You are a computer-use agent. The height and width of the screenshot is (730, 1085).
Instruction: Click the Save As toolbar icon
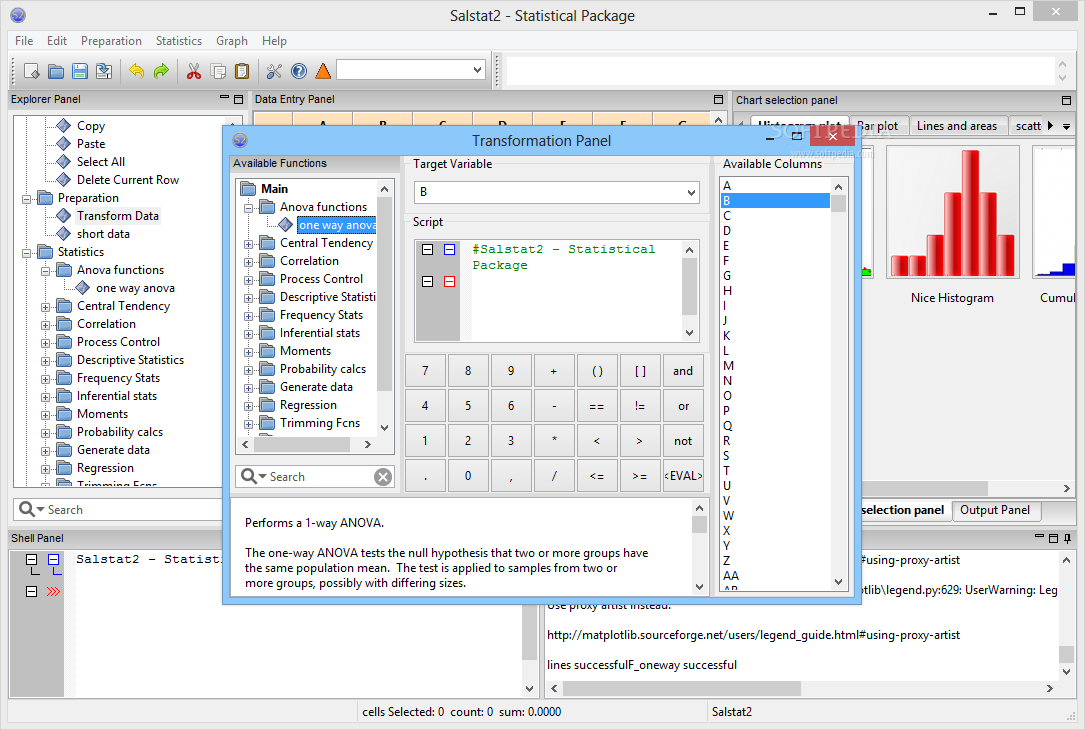point(104,71)
